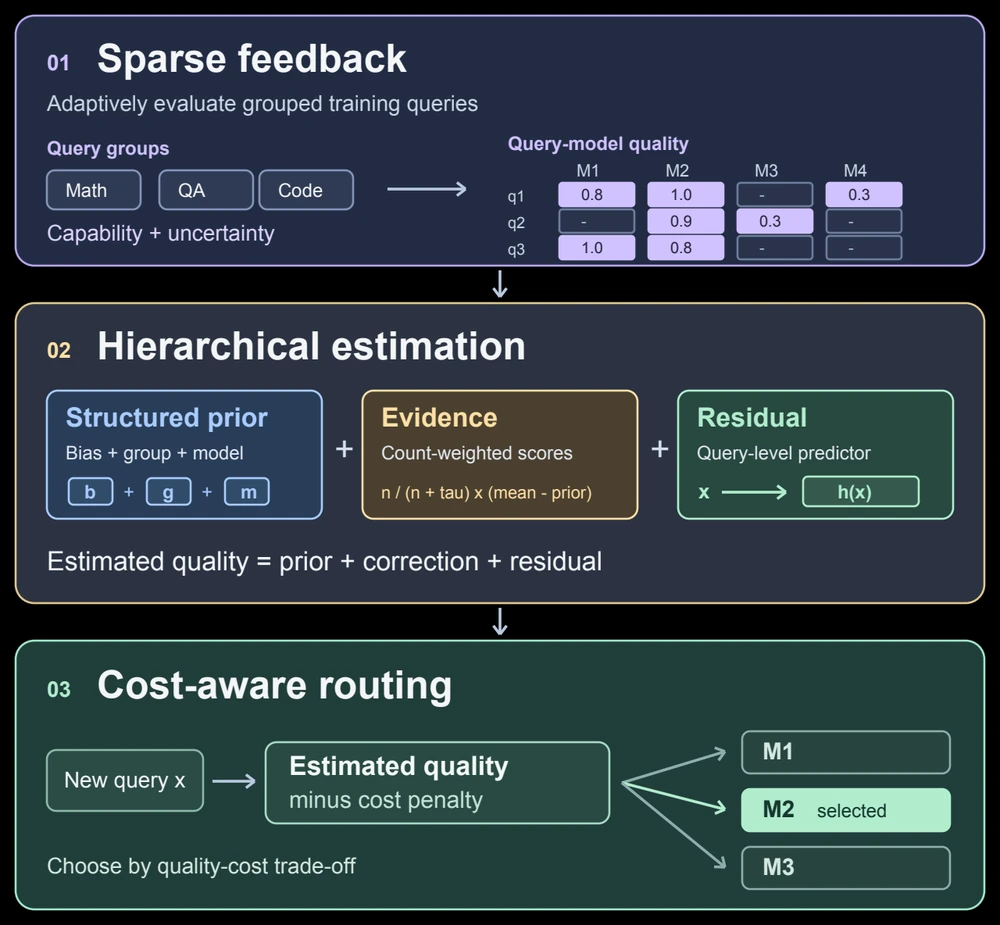Click the 'Cost-aware routing' heading
This screenshot has height=925, width=1000.
coord(274,686)
